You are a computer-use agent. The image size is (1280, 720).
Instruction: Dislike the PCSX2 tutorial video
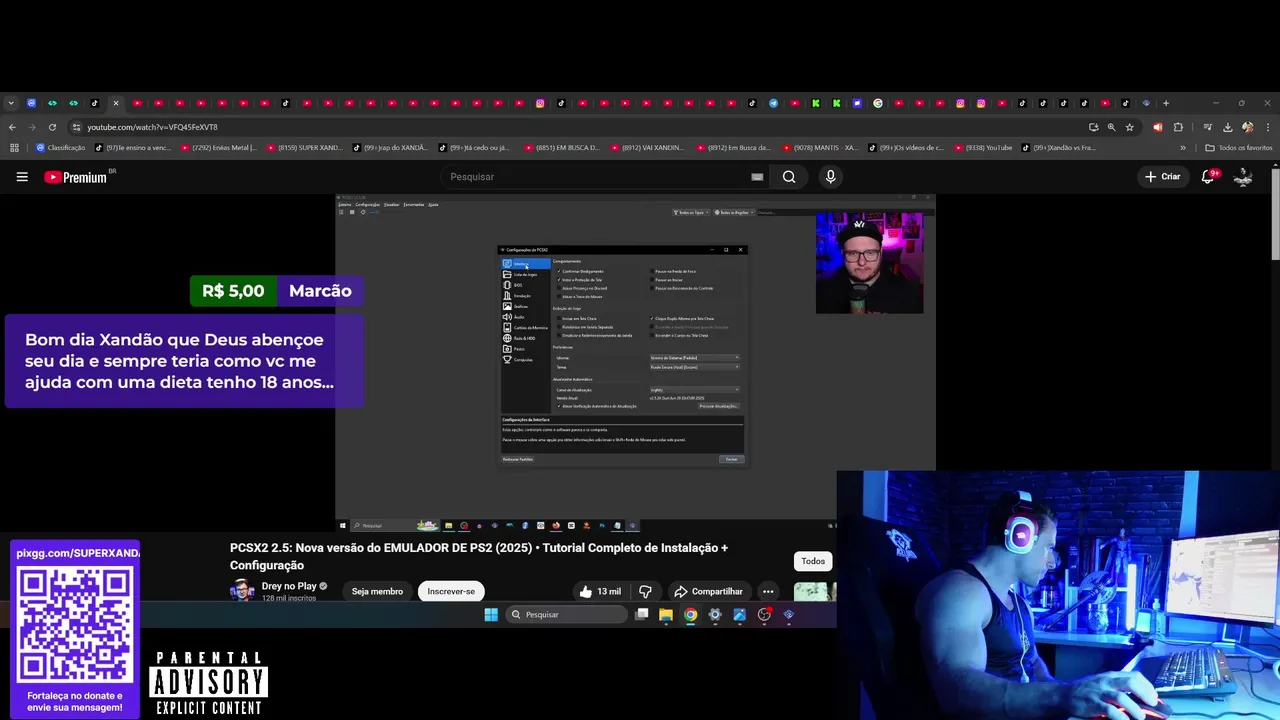tap(645, 591)
